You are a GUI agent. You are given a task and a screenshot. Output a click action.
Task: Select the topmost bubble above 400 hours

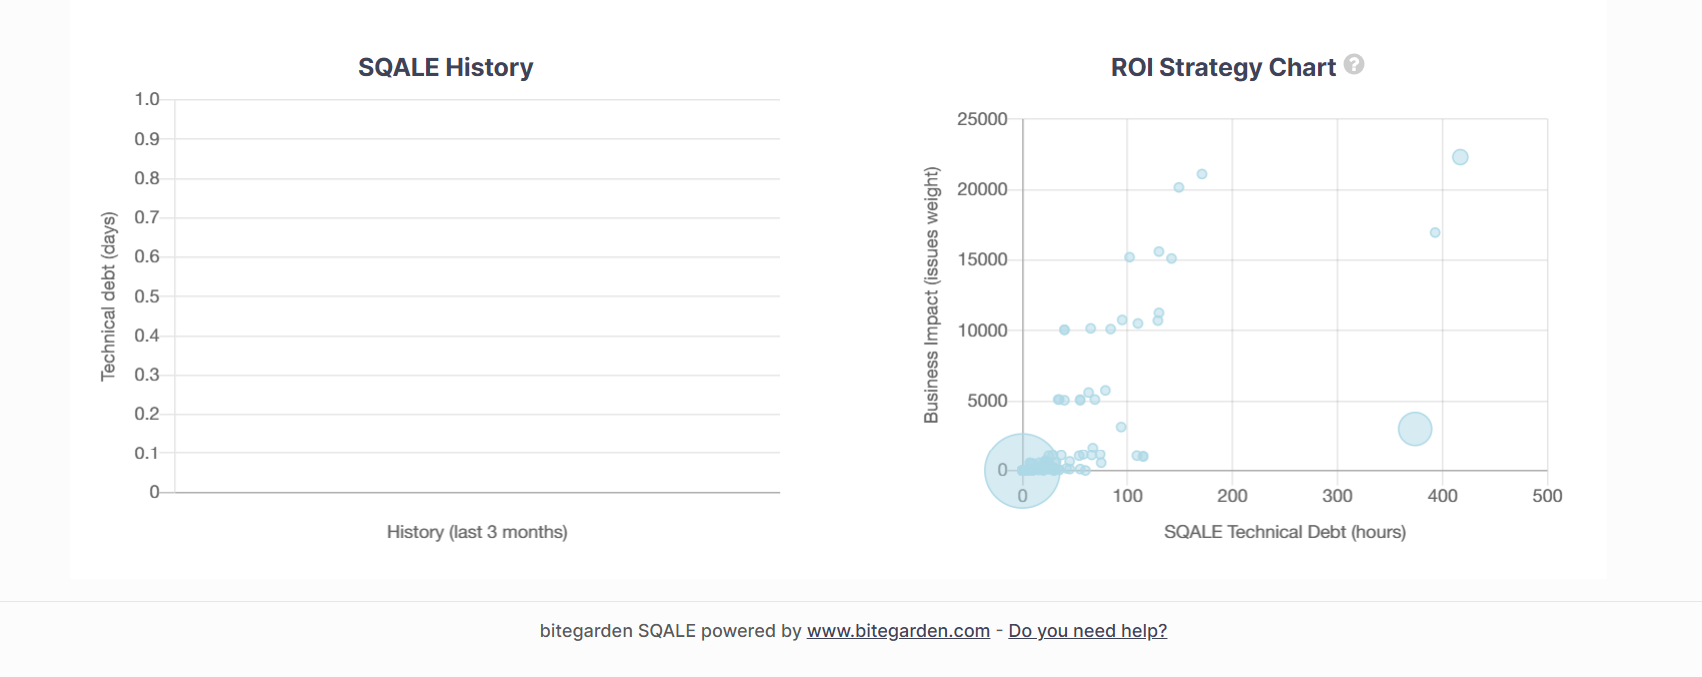tap(1460, 157)
